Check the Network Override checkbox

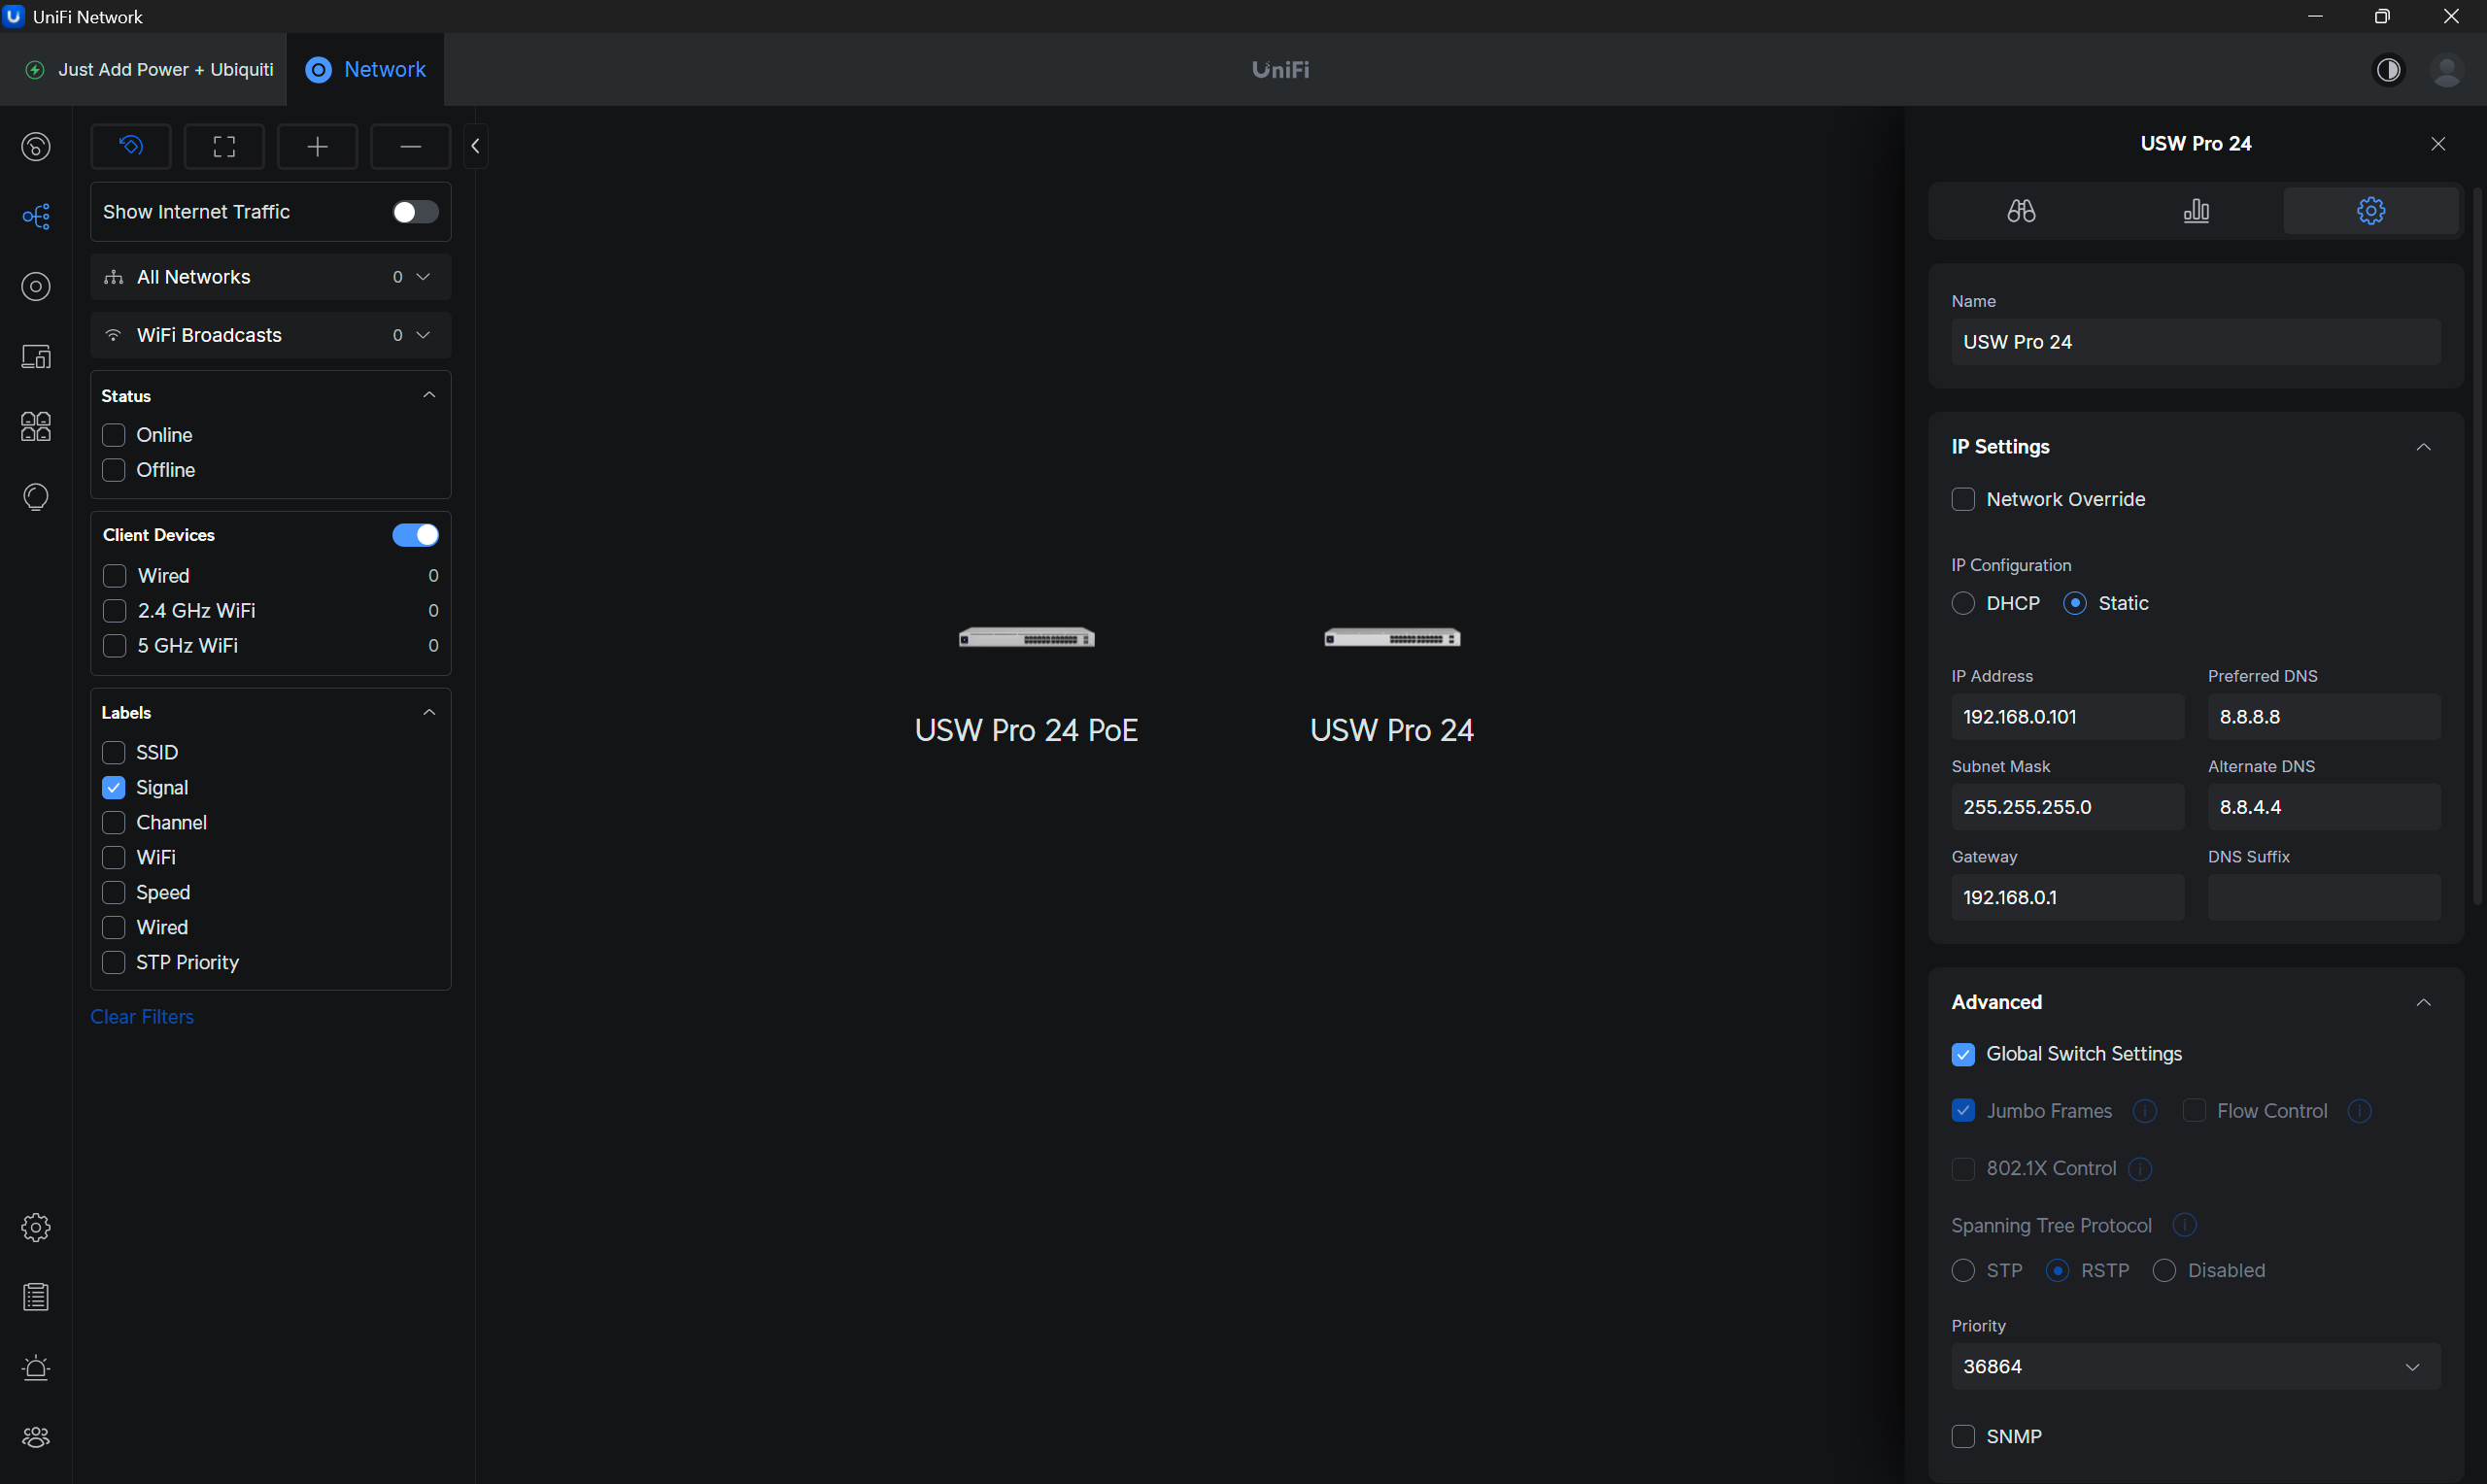pos(1962,499)
